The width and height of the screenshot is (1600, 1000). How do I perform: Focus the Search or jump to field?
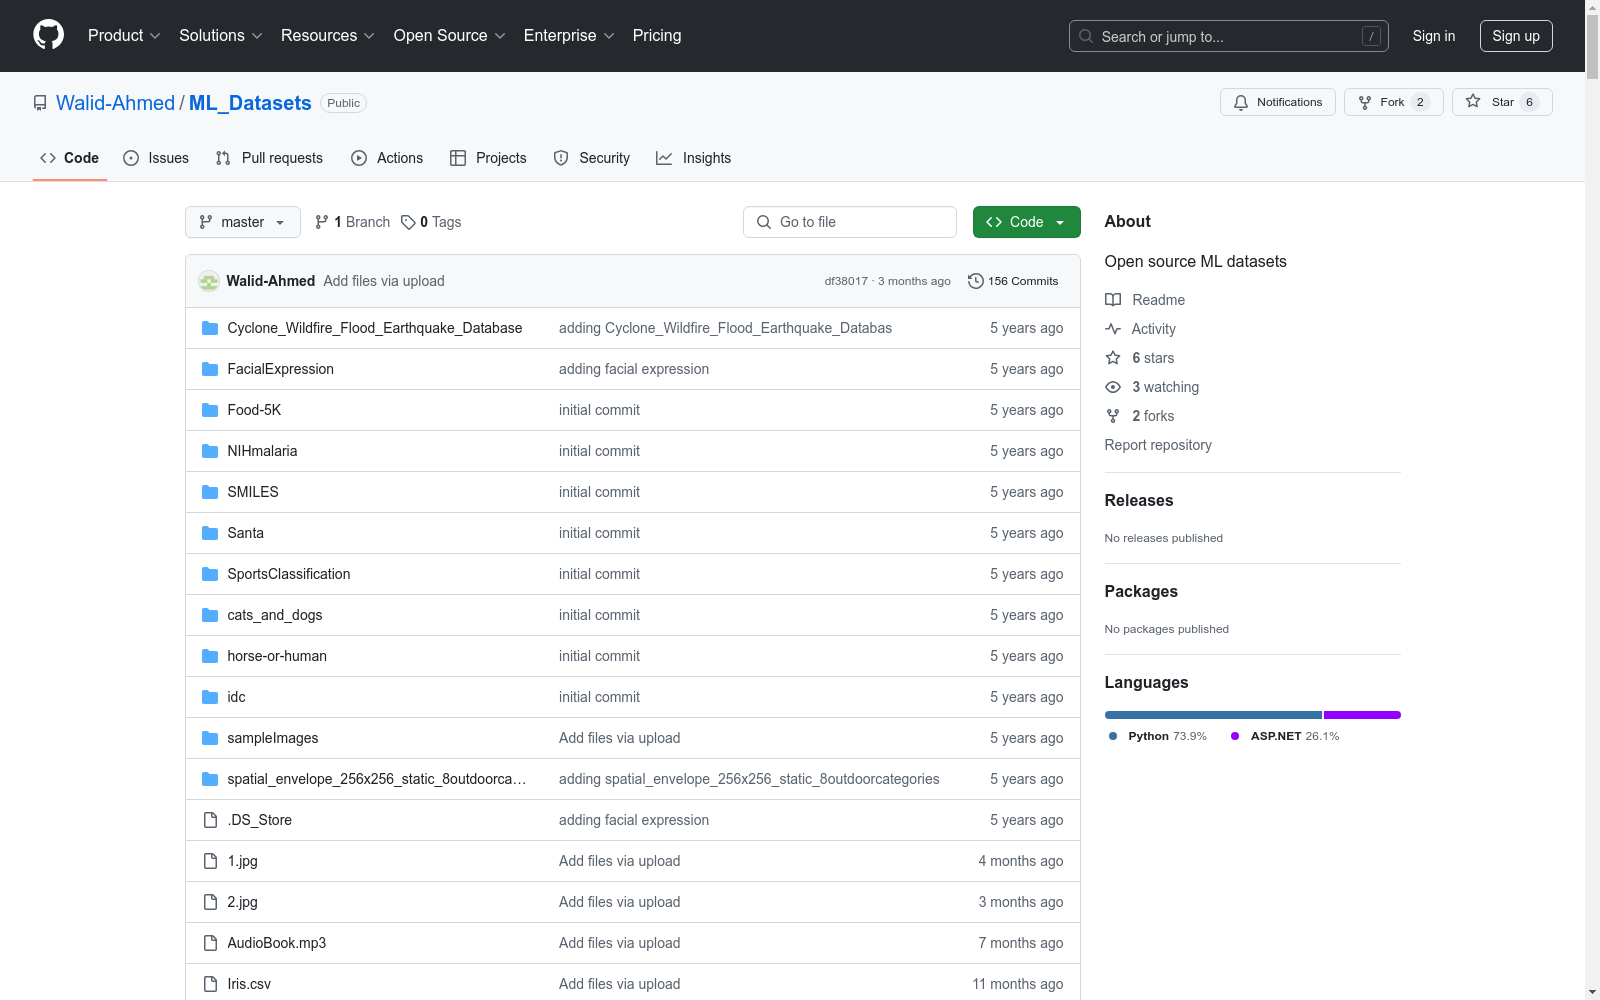(1229, 36)
